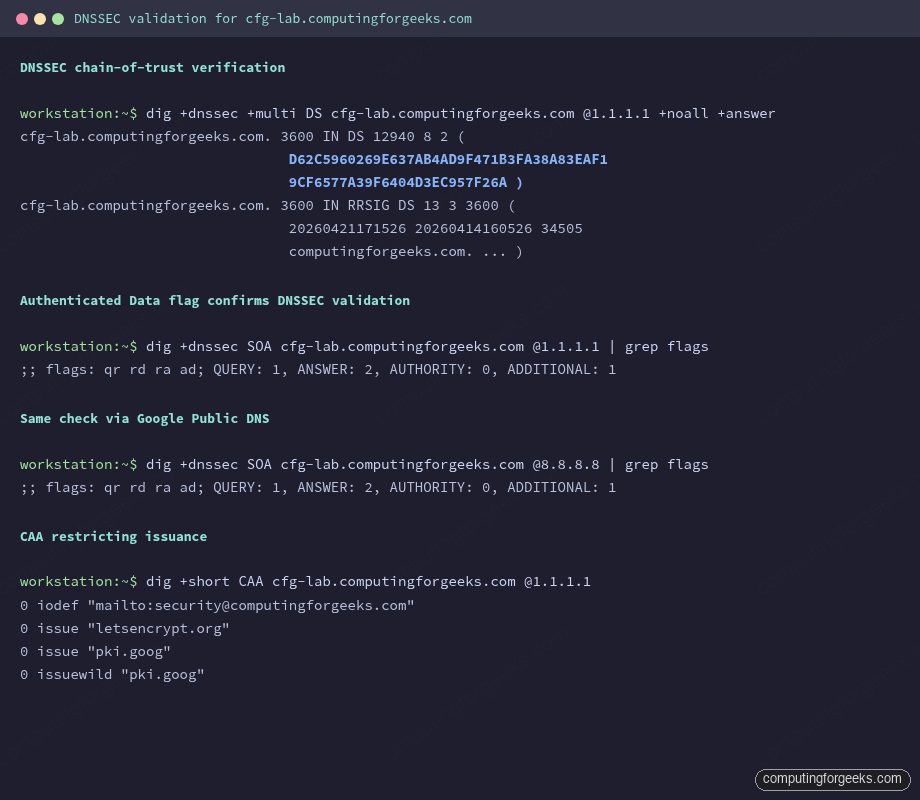Click the Authenticated Data flag heading
Image resolution: width=920 pixels, height=800 pixels.
point(214,300)
